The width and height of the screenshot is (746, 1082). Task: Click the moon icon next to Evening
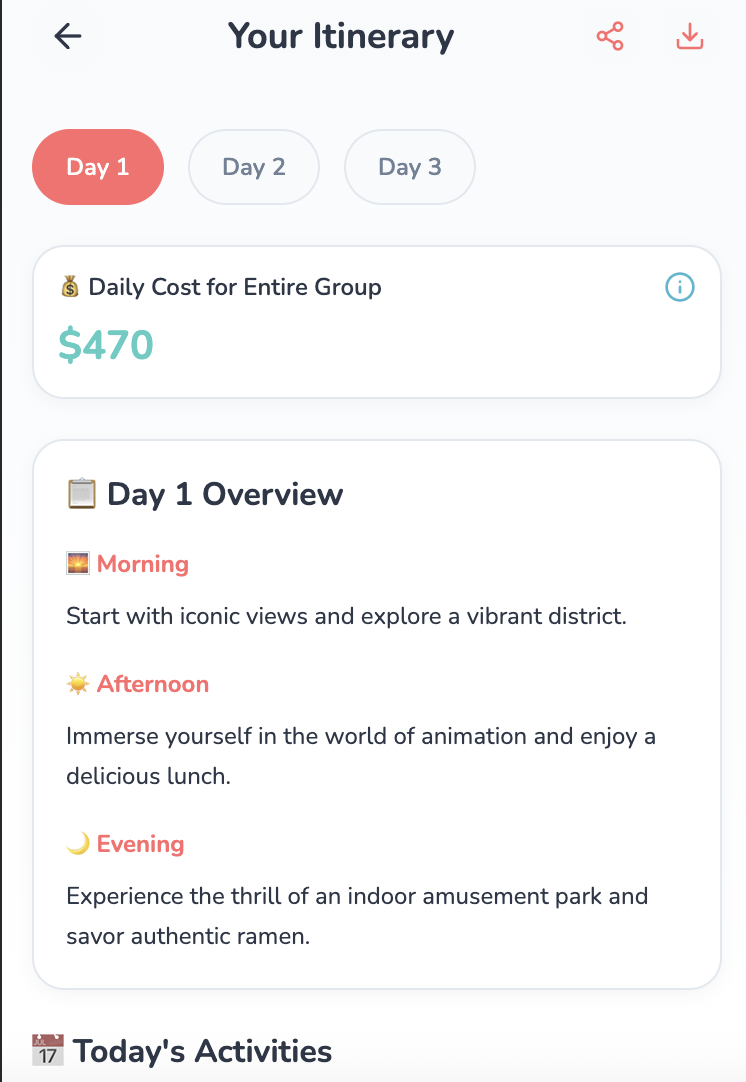tap(78, 843)
